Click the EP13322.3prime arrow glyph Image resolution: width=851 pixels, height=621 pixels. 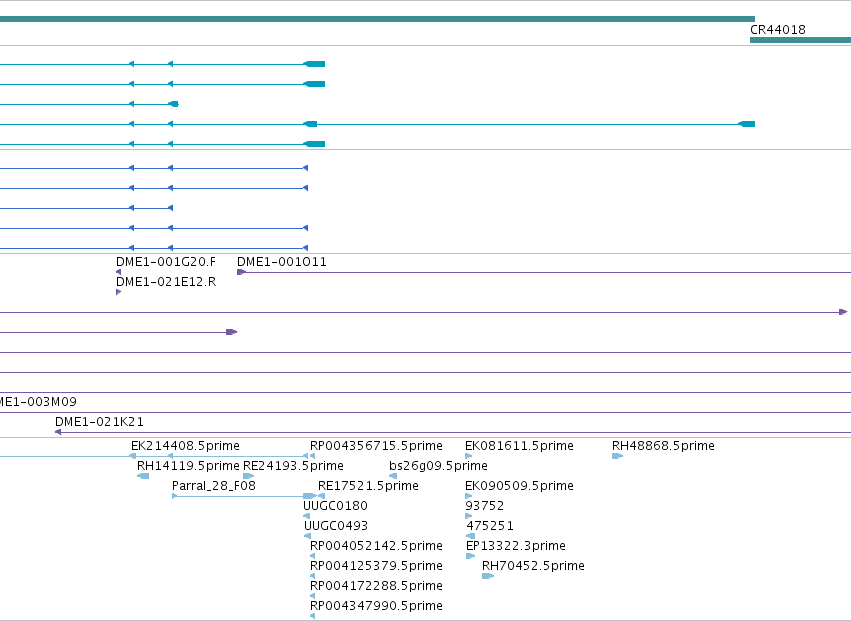tap(471, 556)
